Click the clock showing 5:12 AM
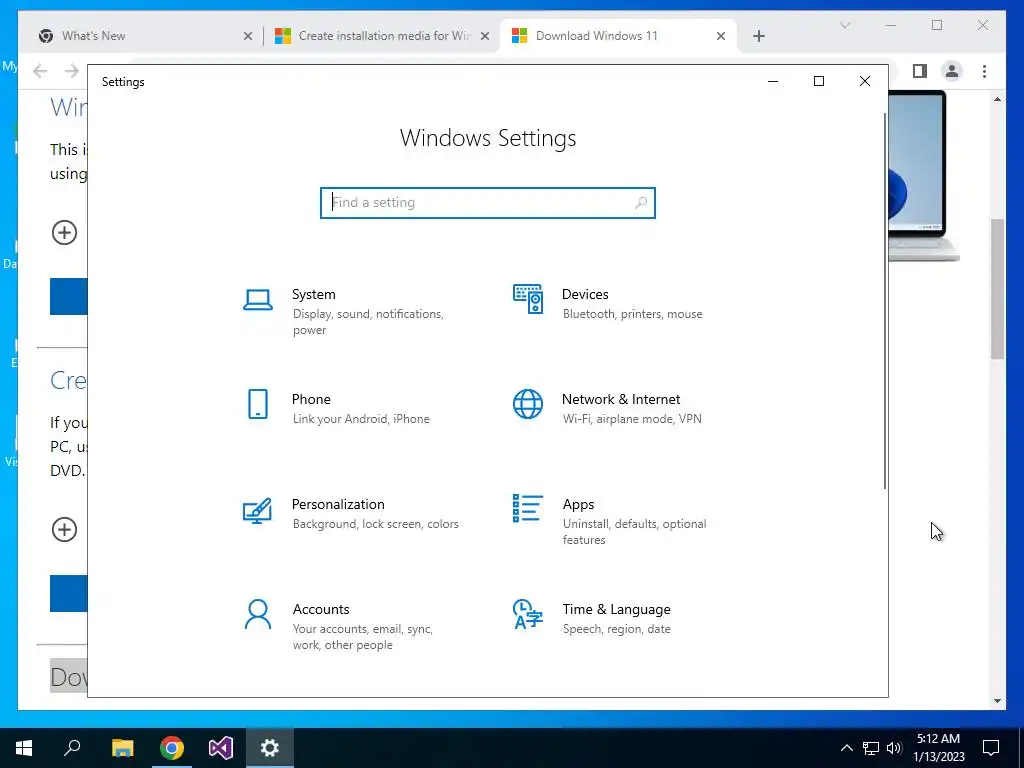Viewport: 1024px width, 768px height. tap(938, 739)
